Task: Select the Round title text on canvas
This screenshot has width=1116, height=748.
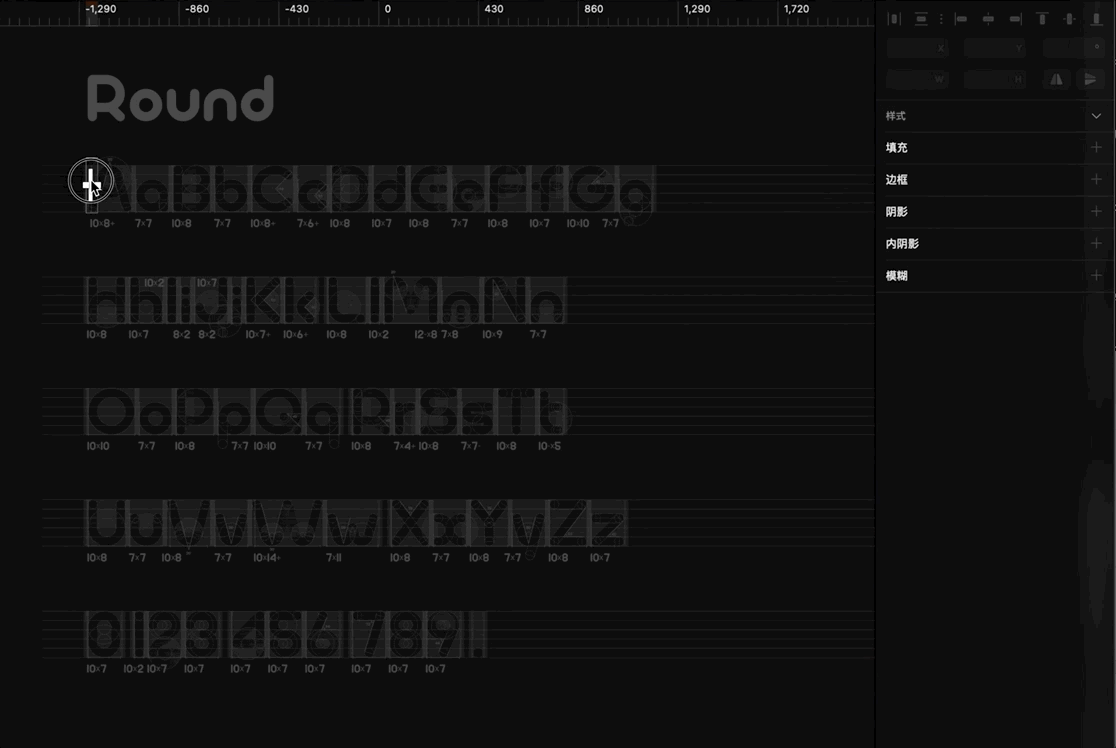Action: pos(180,98)
